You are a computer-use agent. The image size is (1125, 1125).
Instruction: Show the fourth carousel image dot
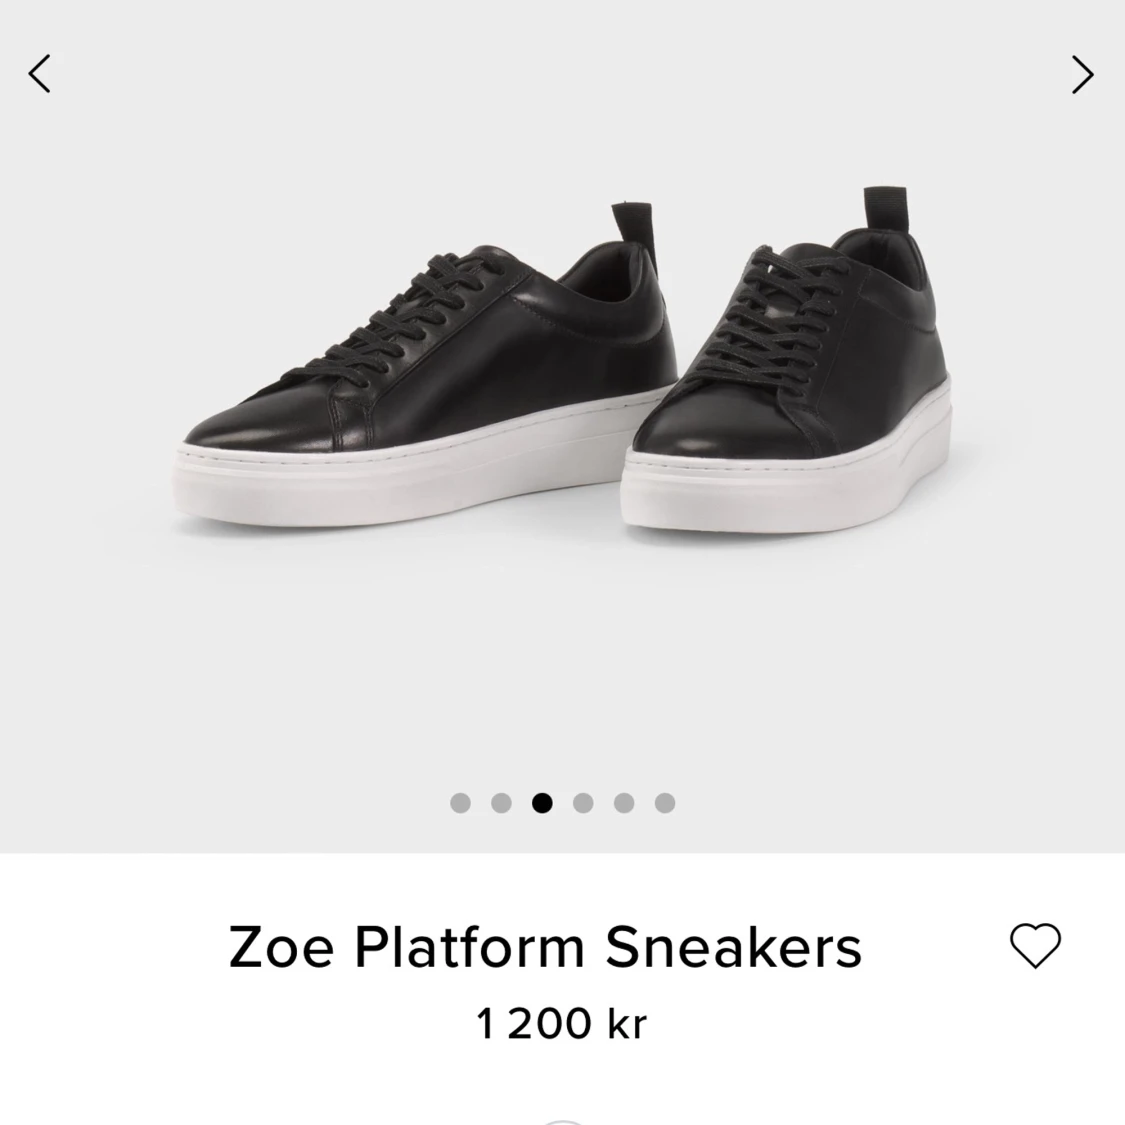[x=583, y=803]
